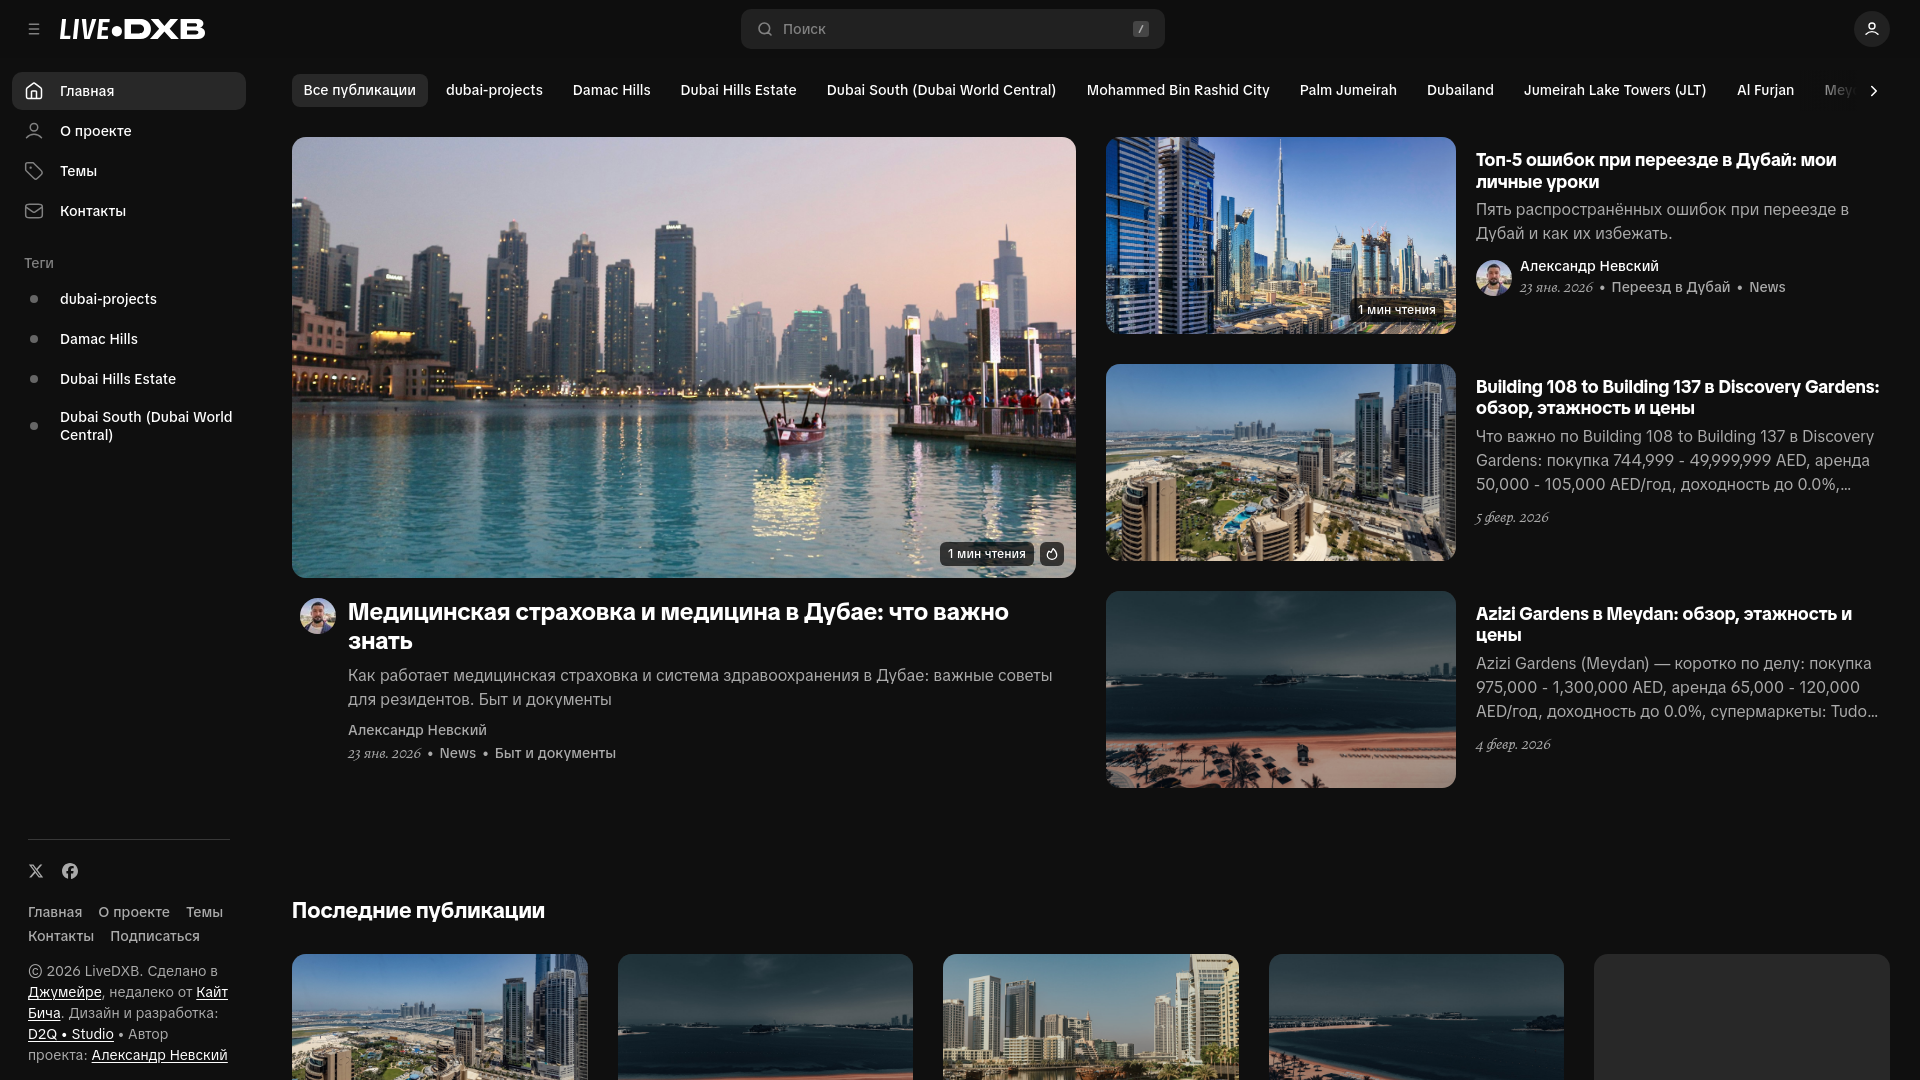Click footer link Подписаться
1920x1080 pixels.
pyautogui.click(x=155, y=936)
